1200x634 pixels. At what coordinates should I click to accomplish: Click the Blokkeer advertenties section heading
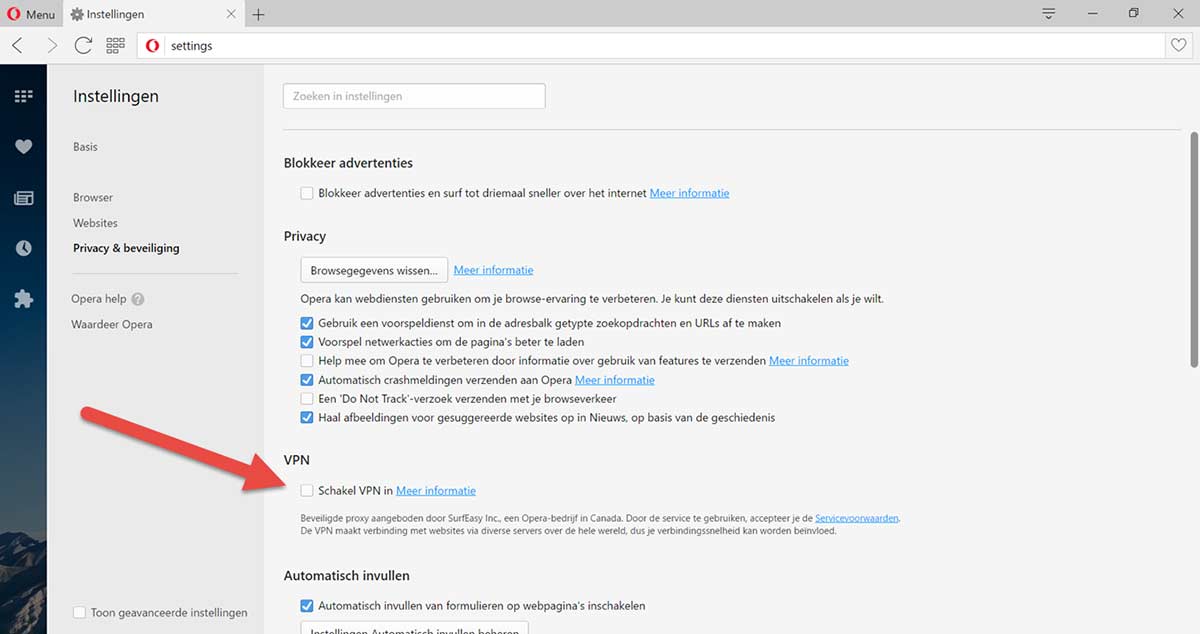(348, 163)
